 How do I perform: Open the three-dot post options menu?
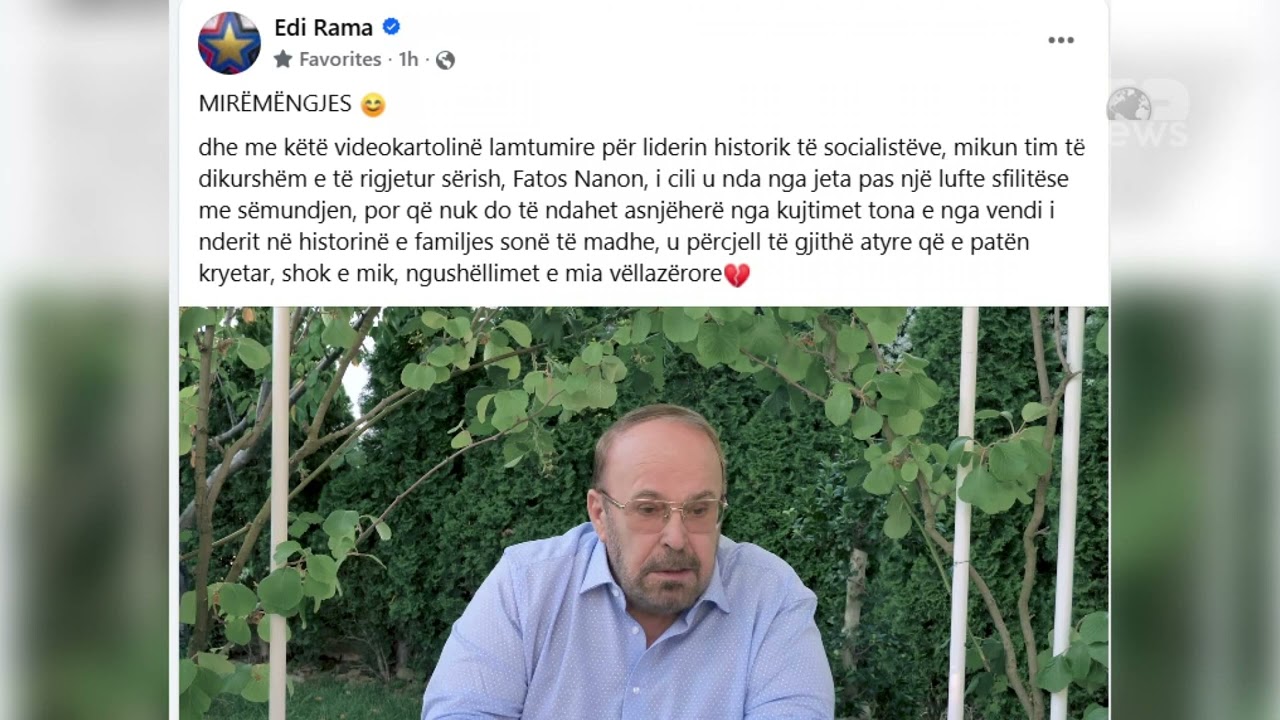click(1061, 40)
